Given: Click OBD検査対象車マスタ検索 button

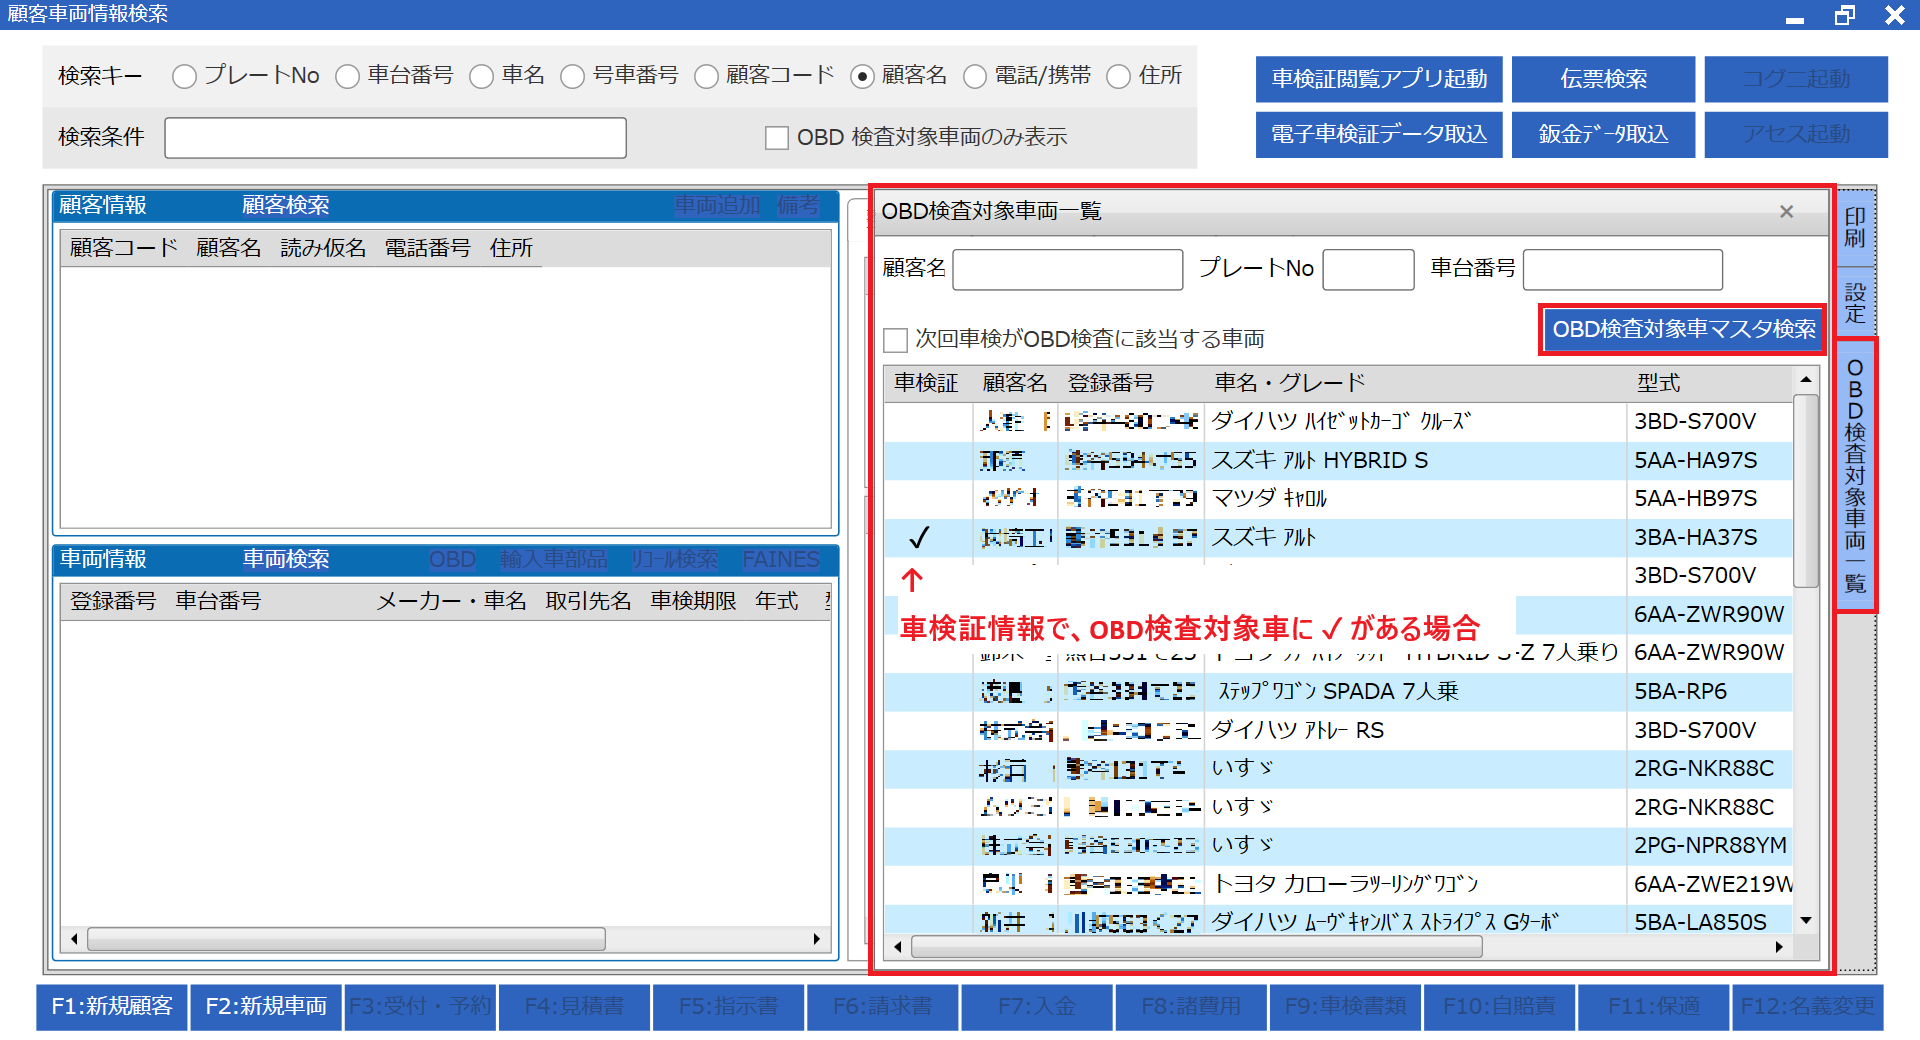Looking at the screenshot, I should tap(1683, 329).
